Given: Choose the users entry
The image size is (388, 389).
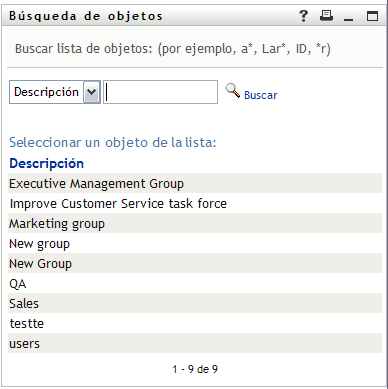Looking at the screenshot, I should click(x=195, y=343).
